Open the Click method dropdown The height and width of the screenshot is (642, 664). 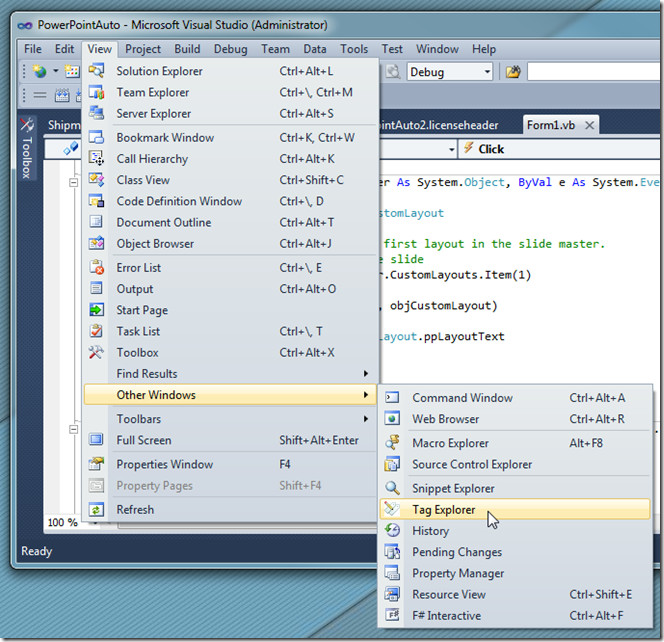pos(561,149)
